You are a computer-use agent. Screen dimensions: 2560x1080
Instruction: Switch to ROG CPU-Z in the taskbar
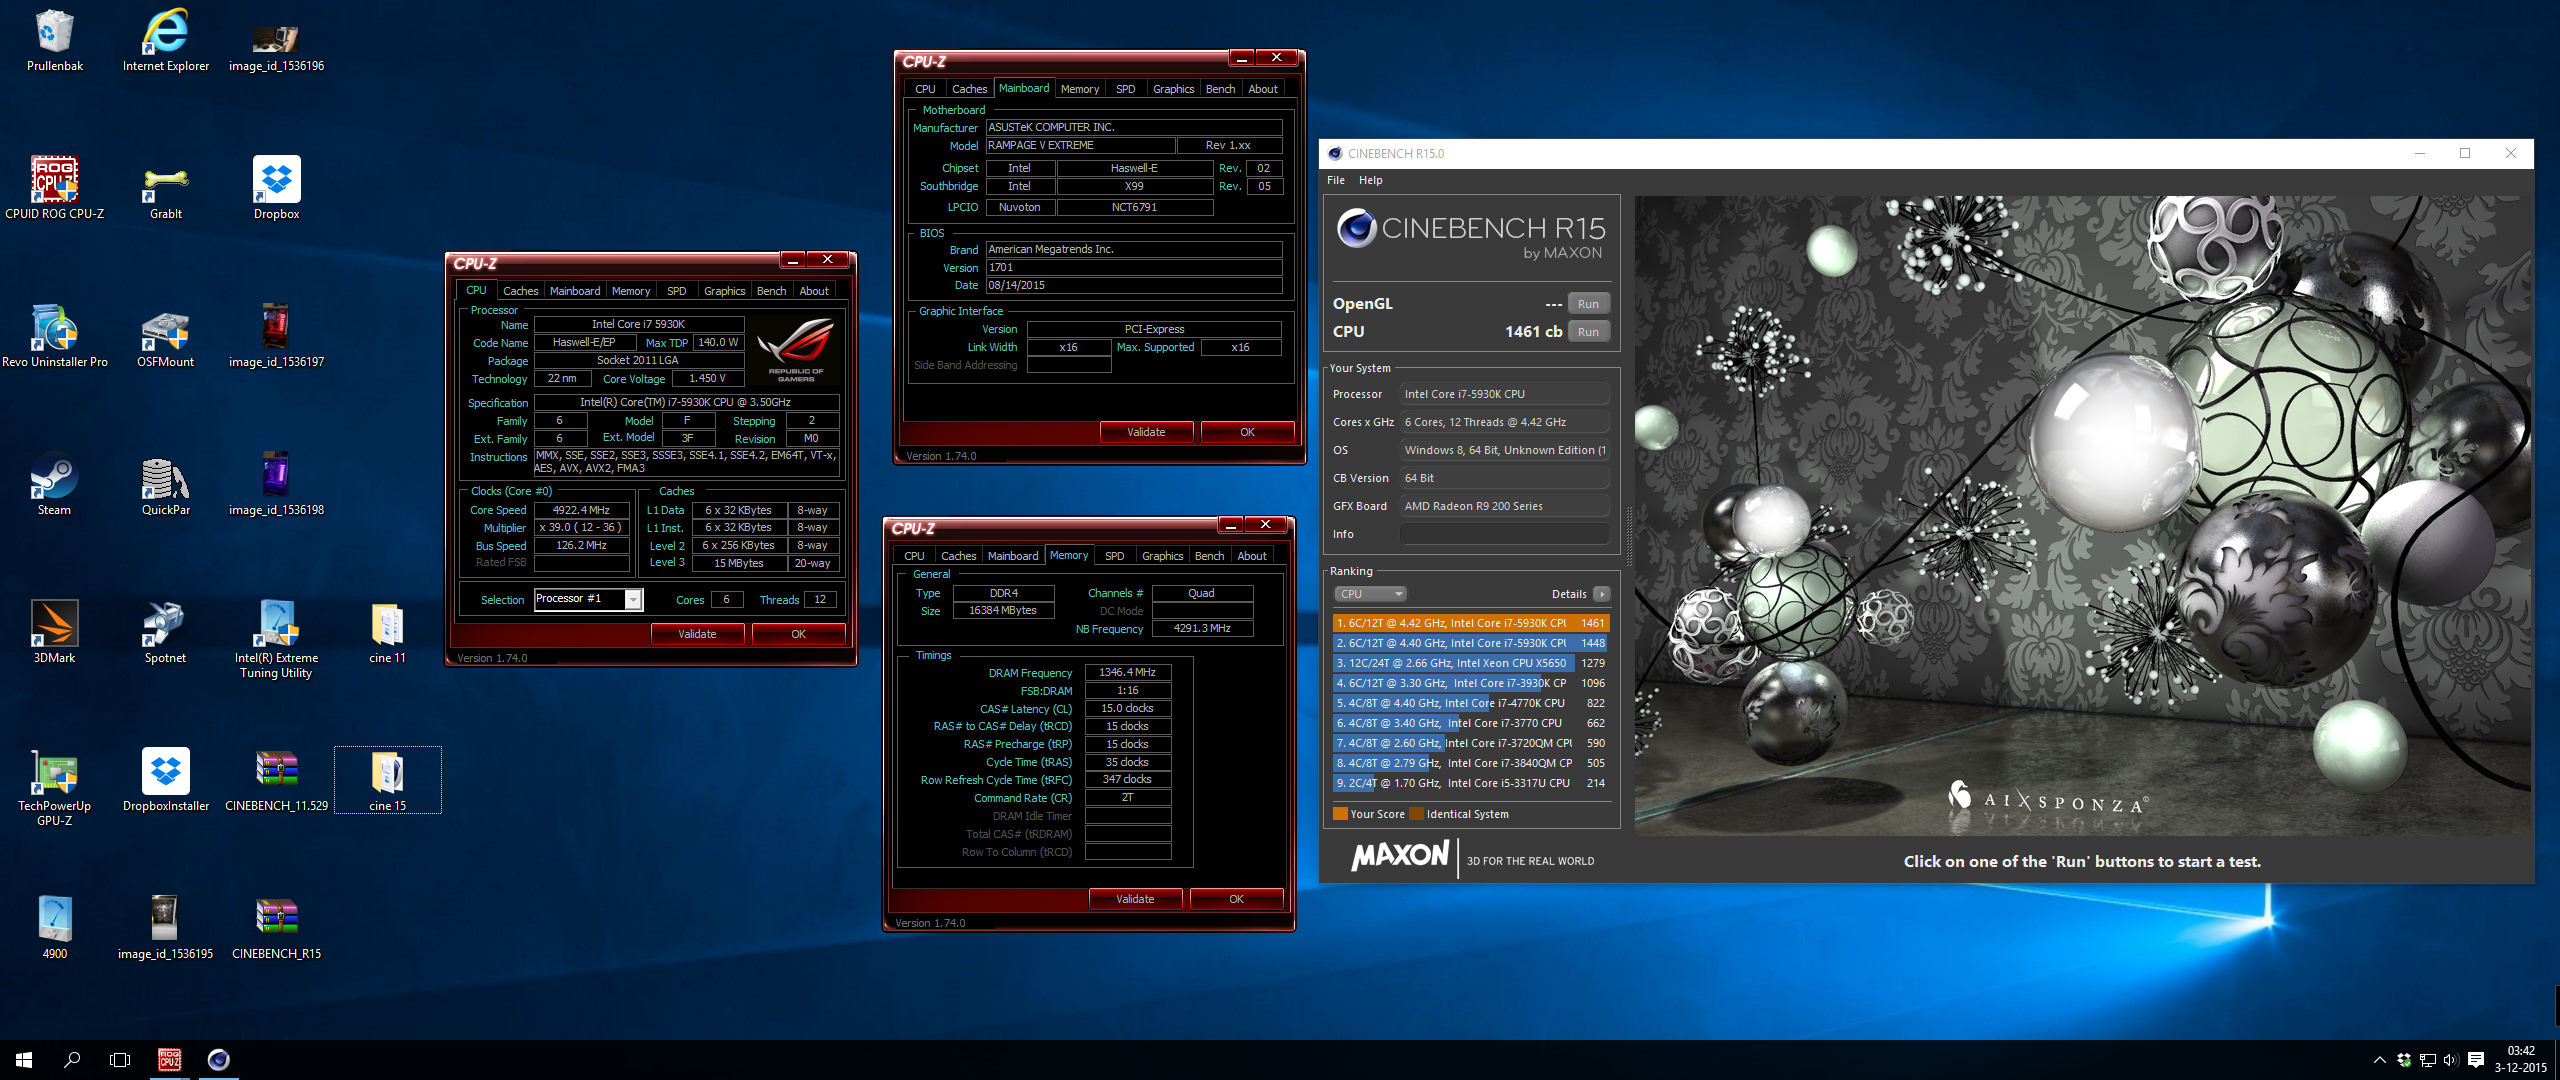click(170, 1060)
